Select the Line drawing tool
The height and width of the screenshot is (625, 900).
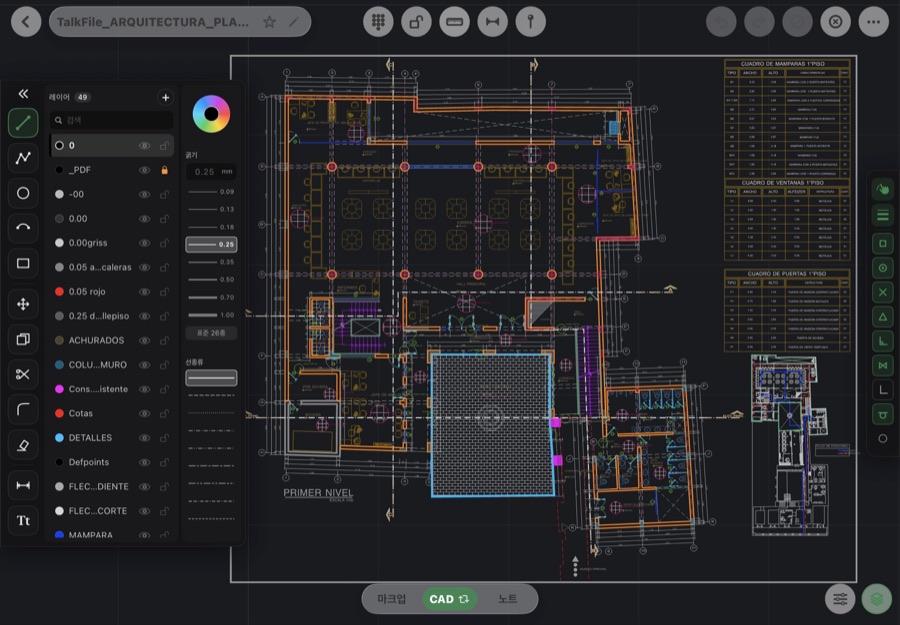(x=23, y=123)
